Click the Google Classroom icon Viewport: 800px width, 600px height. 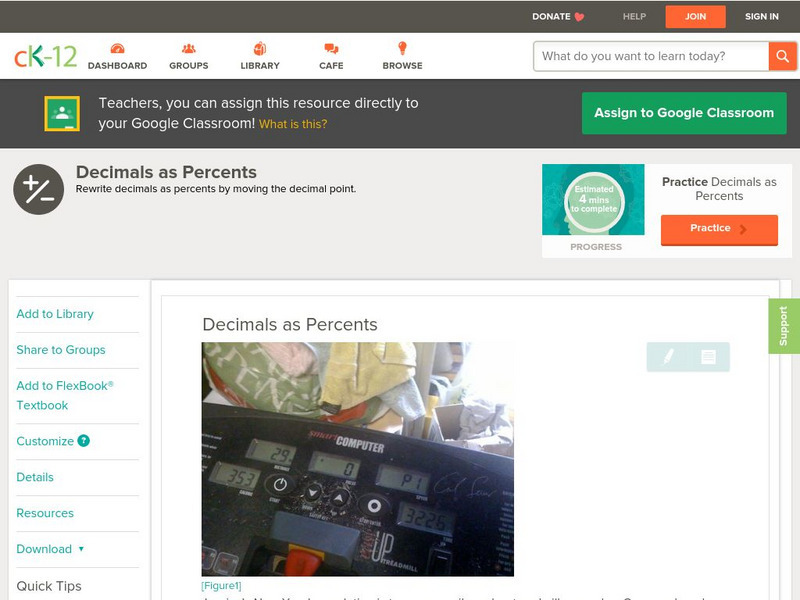[x=62, y=113]
